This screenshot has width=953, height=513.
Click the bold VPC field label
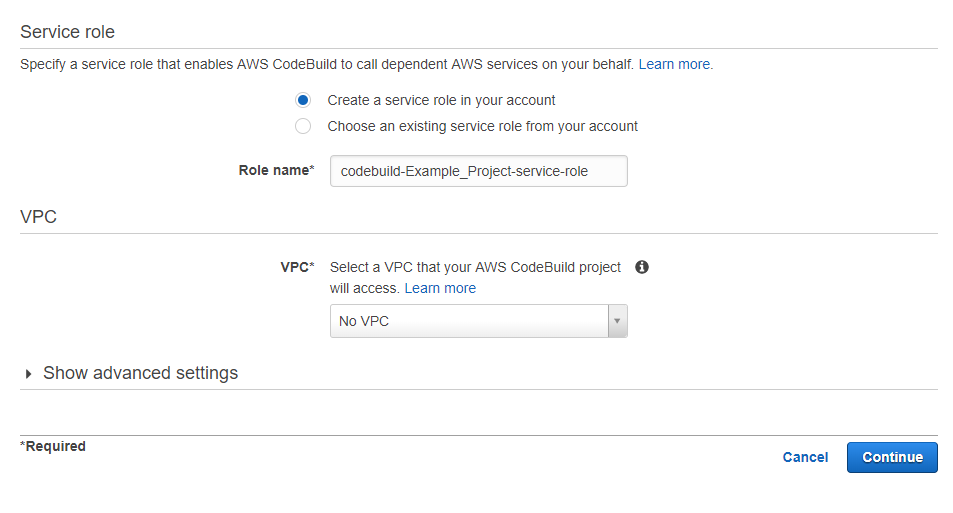click(x=297, y=267)
